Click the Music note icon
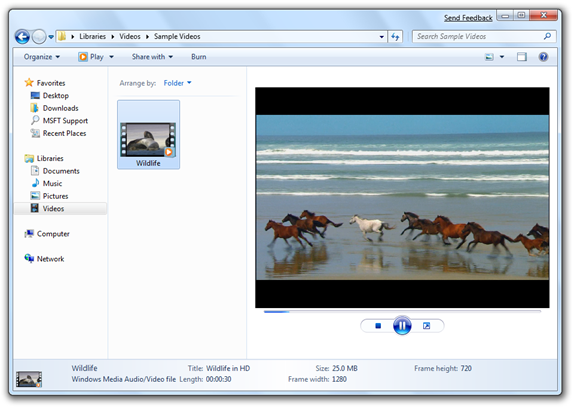Image resolution: width=574 pixels, height=408 pixels. (x=35, y=183)
